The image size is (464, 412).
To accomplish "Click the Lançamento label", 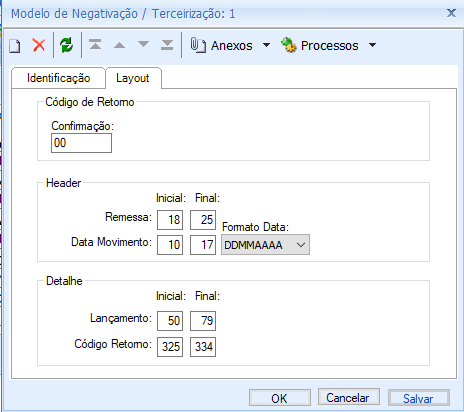I will tap(121, 318).
